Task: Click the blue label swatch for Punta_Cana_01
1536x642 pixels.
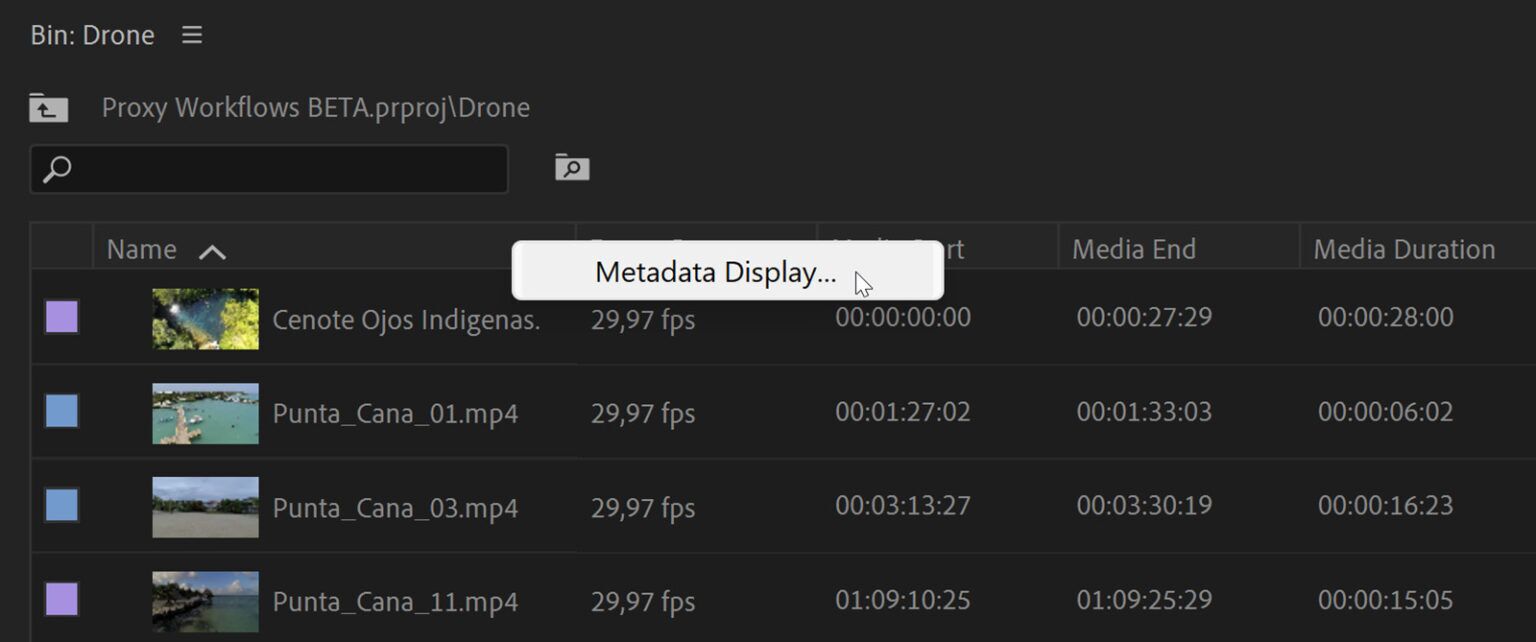Action: tap(61, 412)
